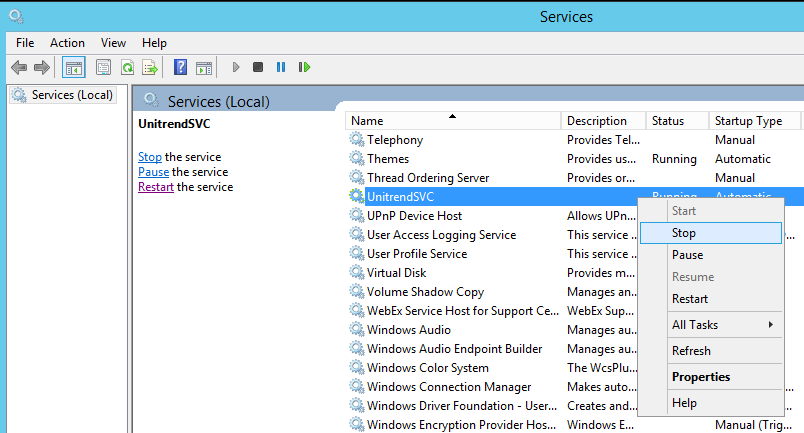The height and width of the screenshot is (433, 804).
Task: Open the File menu
Action: coord(25,43)
